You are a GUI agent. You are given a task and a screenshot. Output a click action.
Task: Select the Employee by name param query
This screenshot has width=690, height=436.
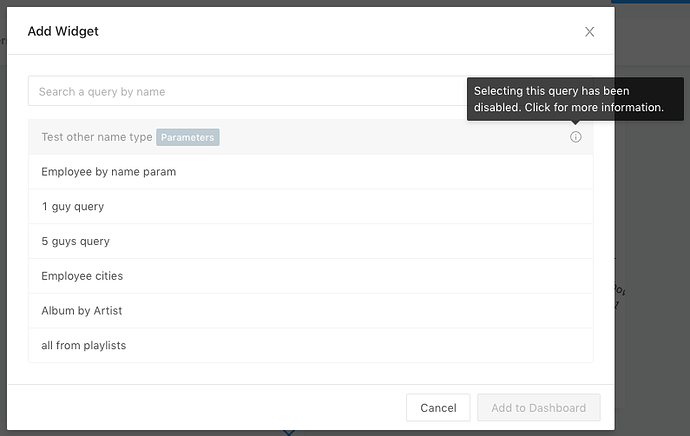311,172
